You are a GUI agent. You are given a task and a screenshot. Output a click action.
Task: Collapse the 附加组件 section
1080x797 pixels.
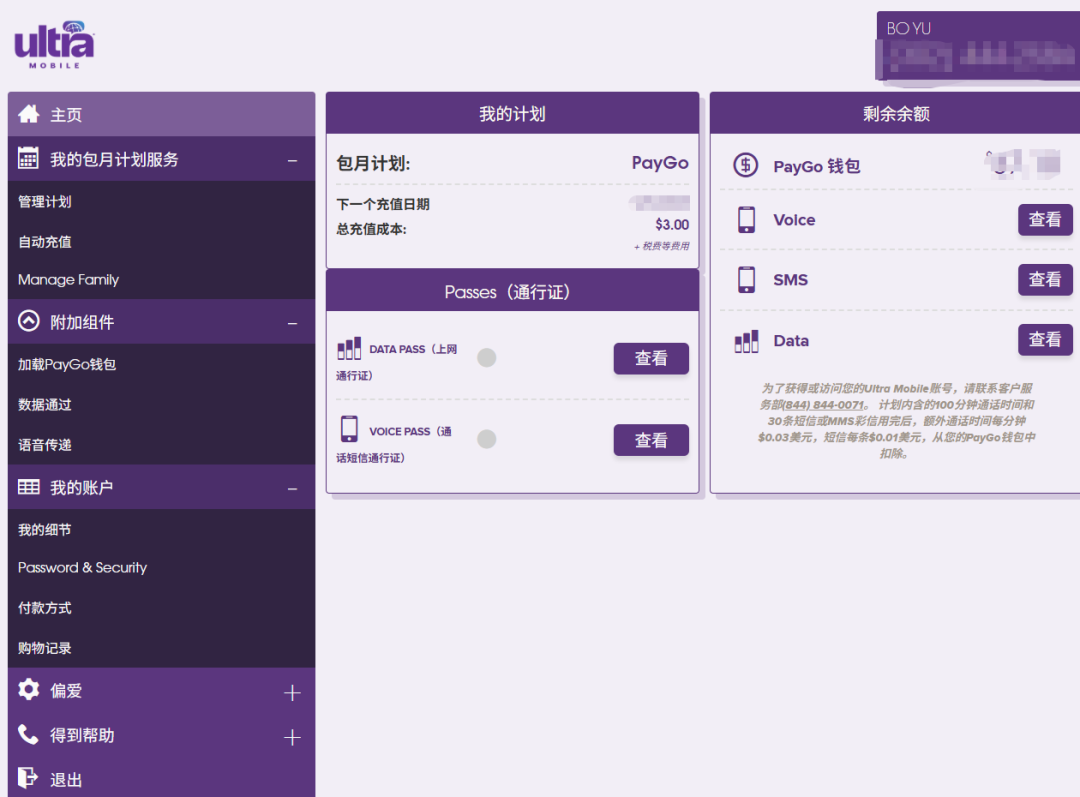coord(293,323)
